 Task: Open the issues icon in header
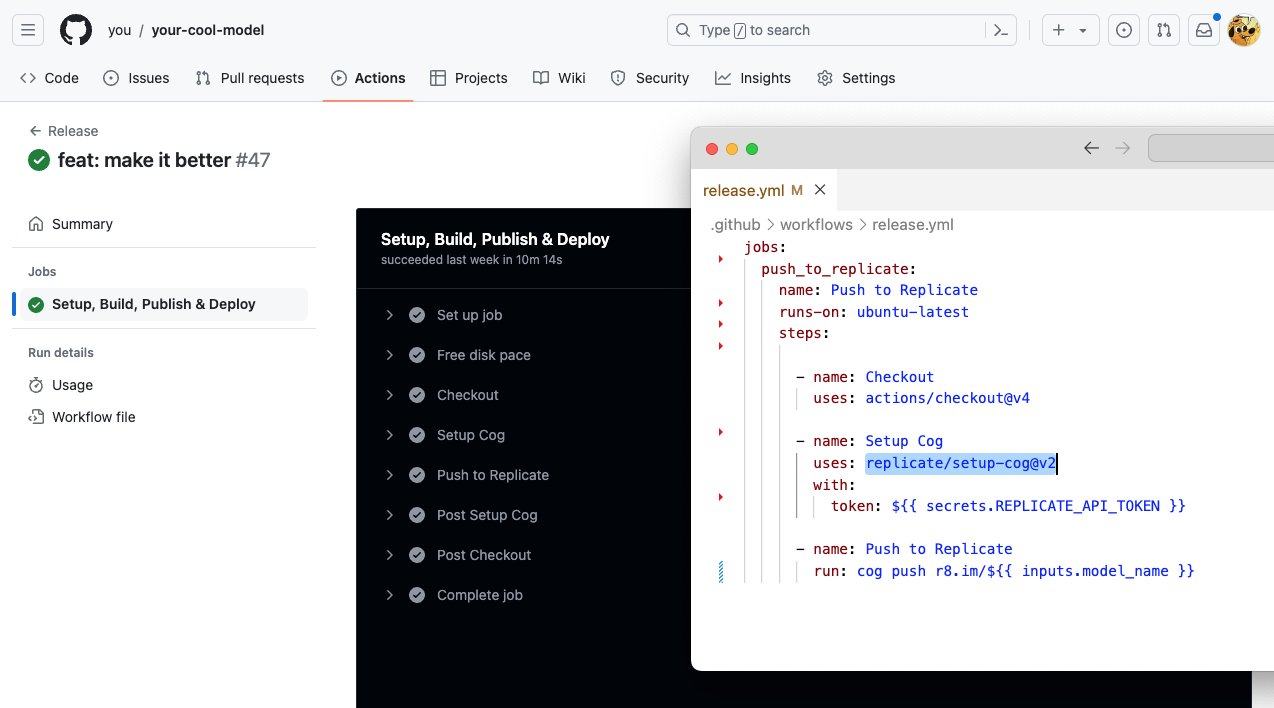pos(1124,30)
